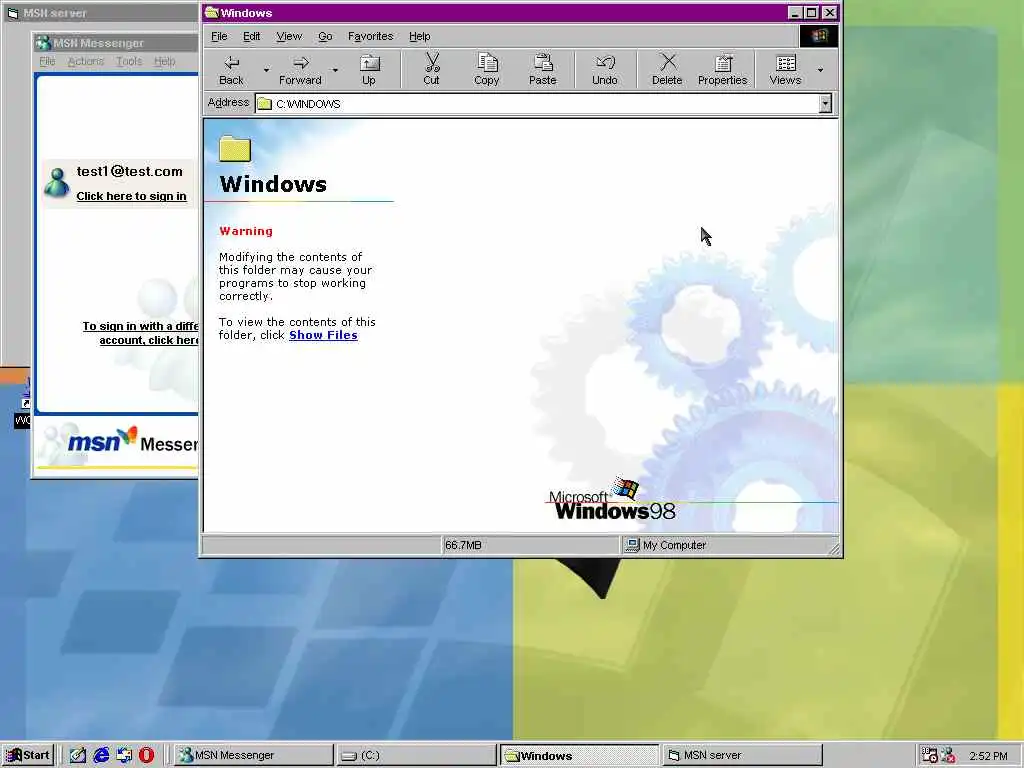1024x768 pixels.
Task: Click the Paste clipboard icon
Action: pos(543,63)
